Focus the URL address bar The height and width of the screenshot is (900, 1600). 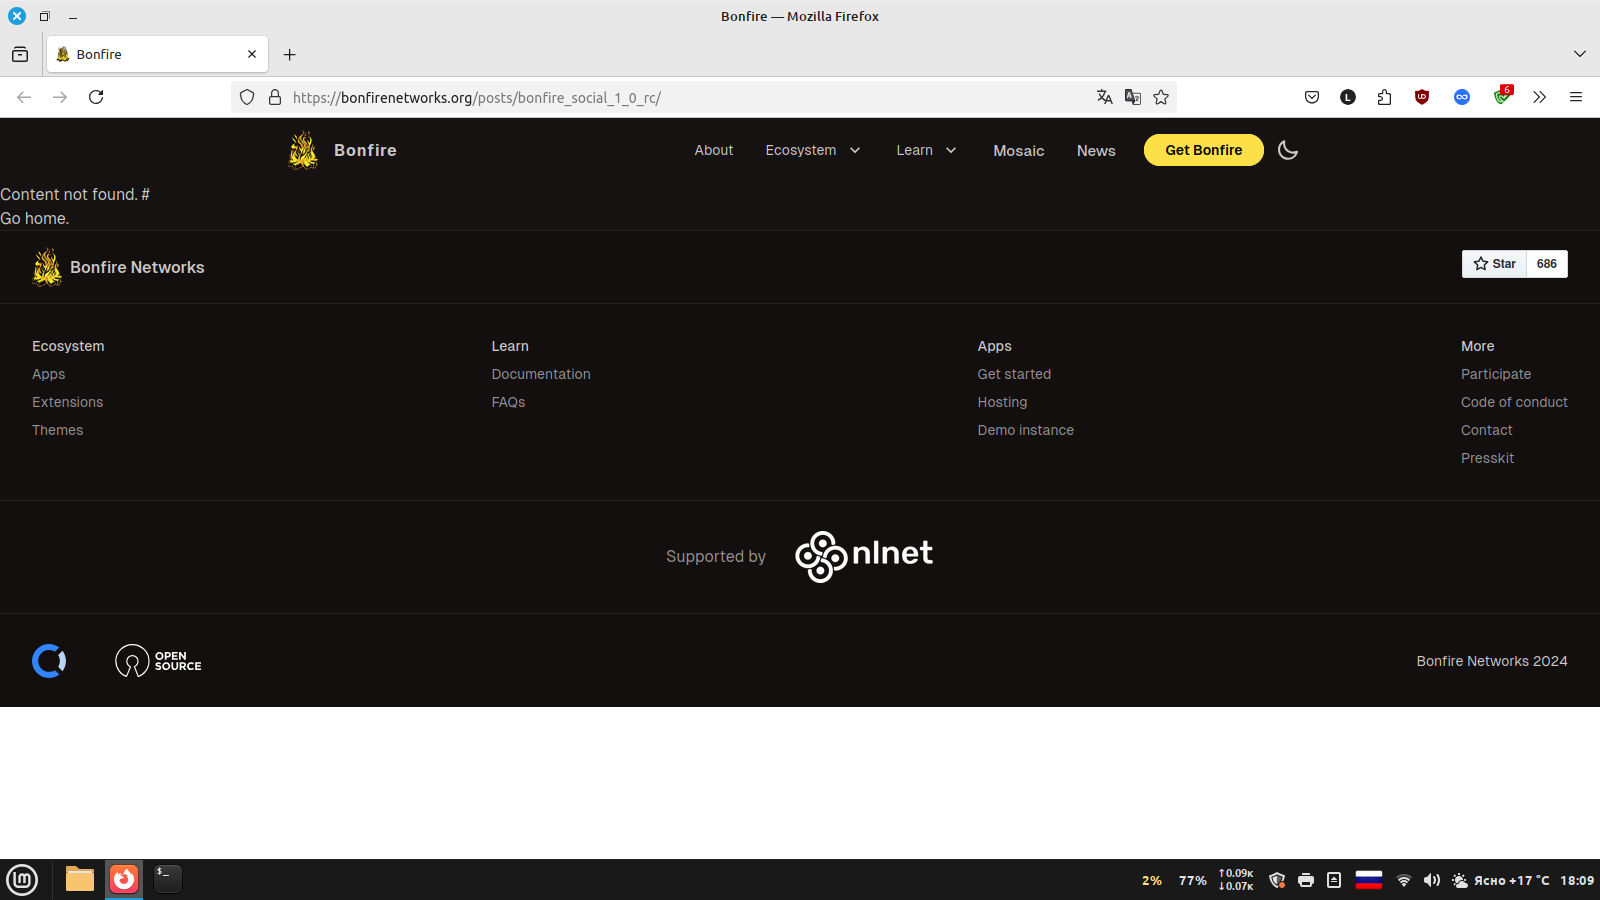pyautogui.click(x=680, y=97)
